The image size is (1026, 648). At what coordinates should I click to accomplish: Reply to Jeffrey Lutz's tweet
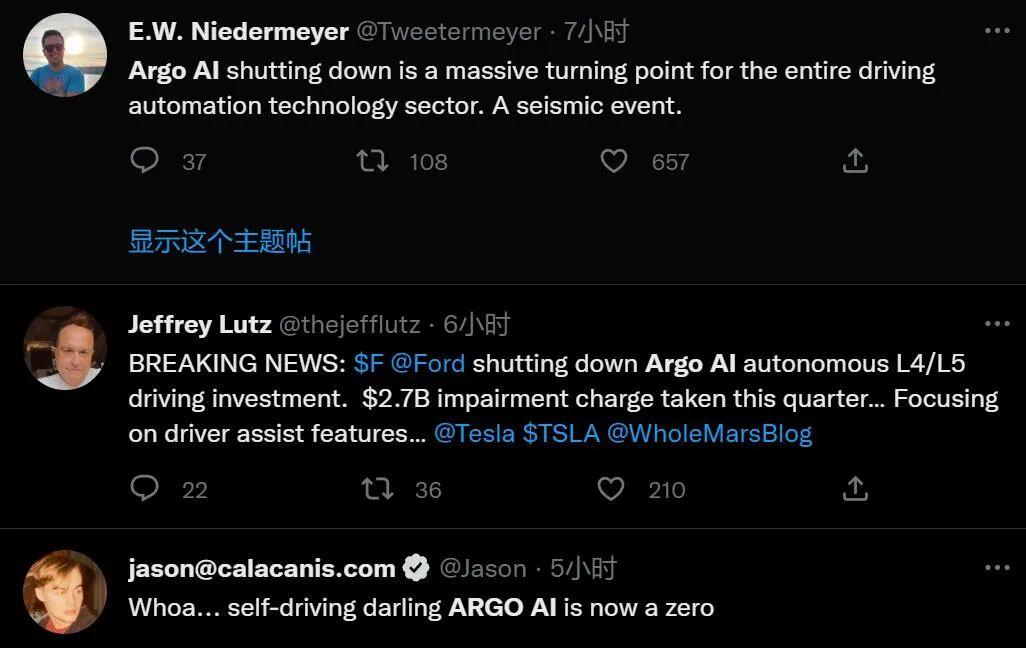point(145,488)
